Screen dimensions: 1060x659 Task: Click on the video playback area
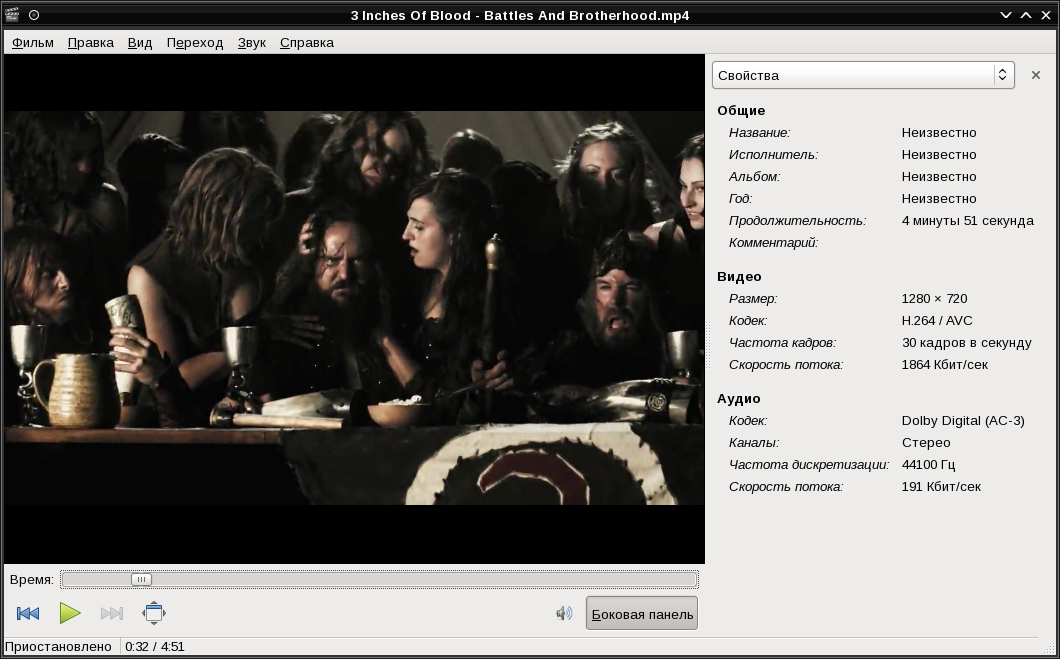click(x=354, y=308)
